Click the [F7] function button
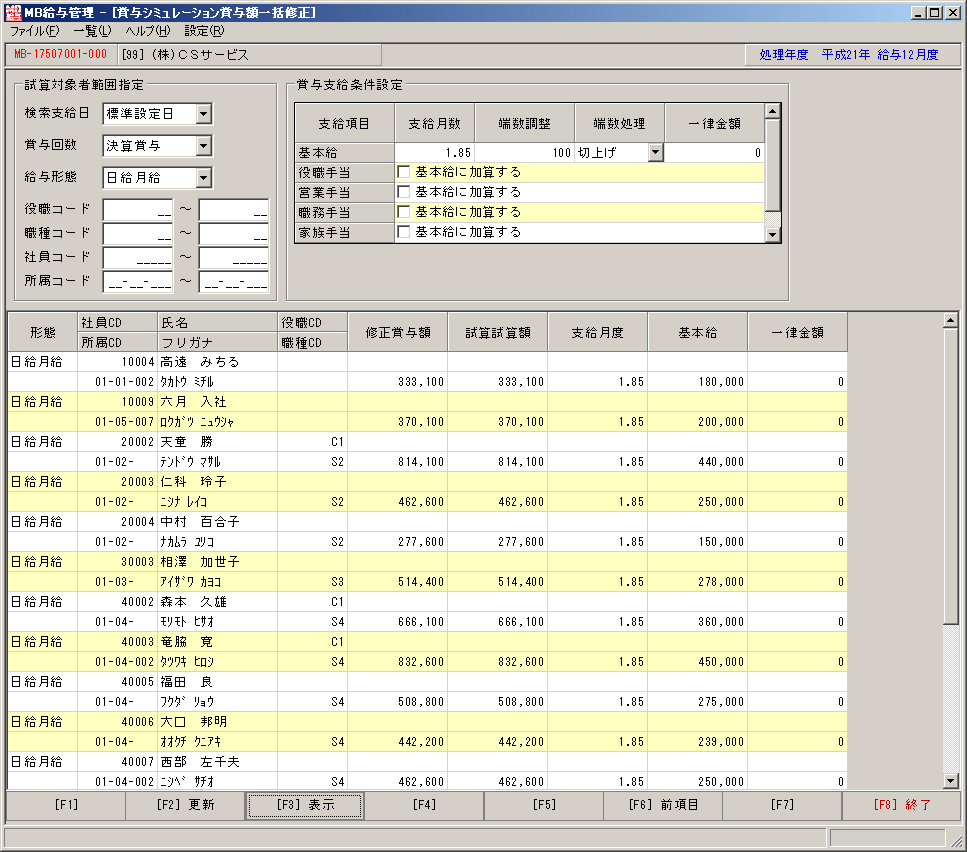This screenshot has width=967, height=852. click(783, 805)
